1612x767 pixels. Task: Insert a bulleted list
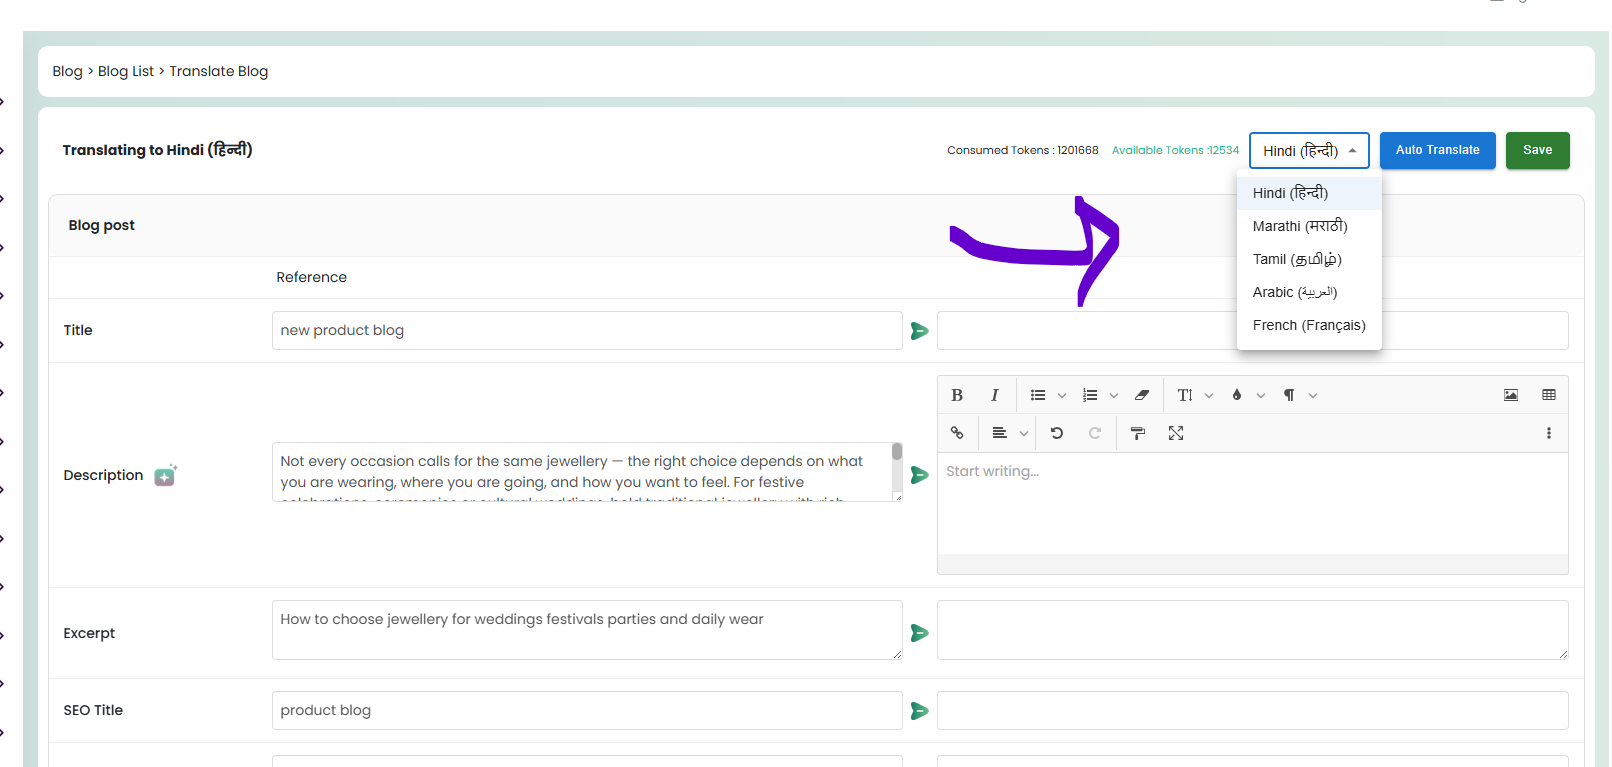point(1038,395)
